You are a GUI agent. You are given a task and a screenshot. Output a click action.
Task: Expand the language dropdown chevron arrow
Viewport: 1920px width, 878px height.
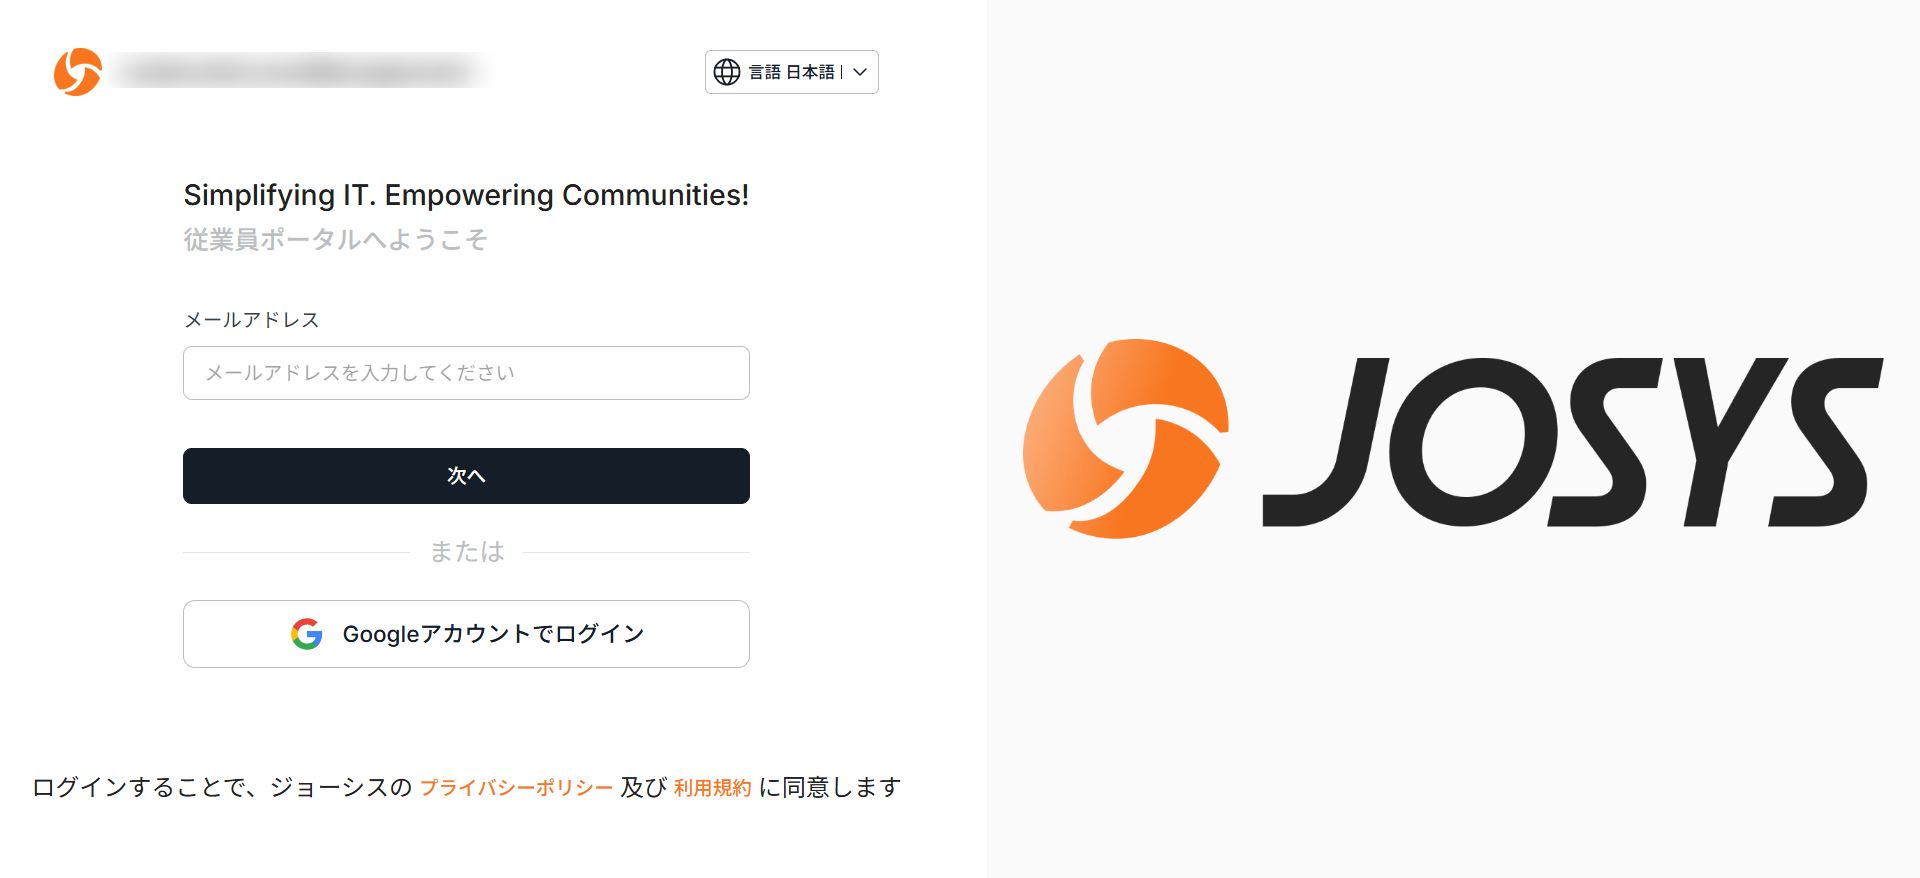(860, 72)
